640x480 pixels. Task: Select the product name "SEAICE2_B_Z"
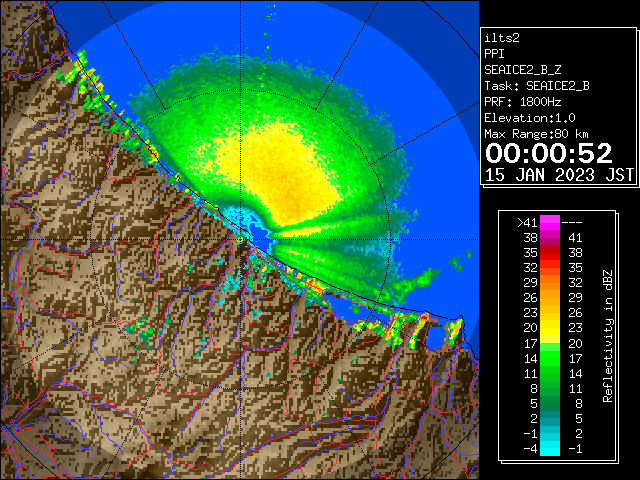[522, 70]
